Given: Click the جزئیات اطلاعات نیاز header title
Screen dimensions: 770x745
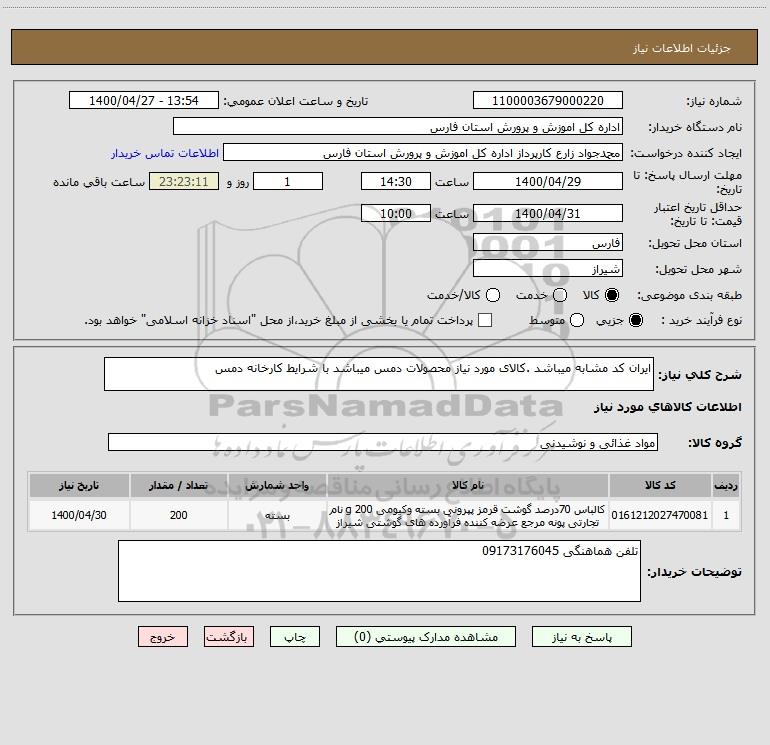Looking at the screenshot, I should [682, 48].
